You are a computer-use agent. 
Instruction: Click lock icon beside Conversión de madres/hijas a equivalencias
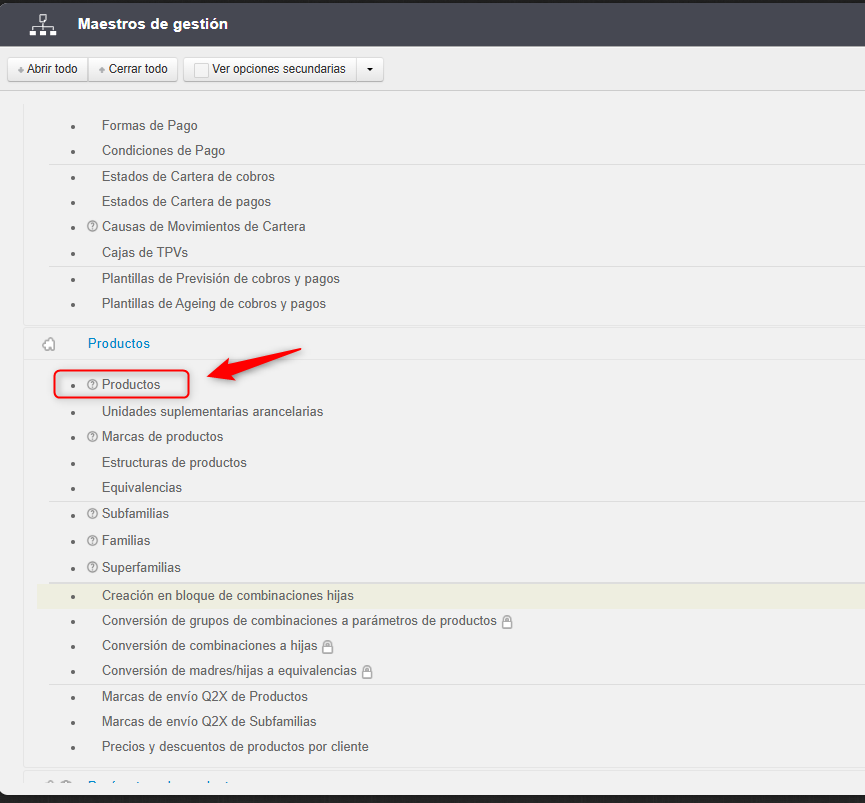[x=367, y=672]
